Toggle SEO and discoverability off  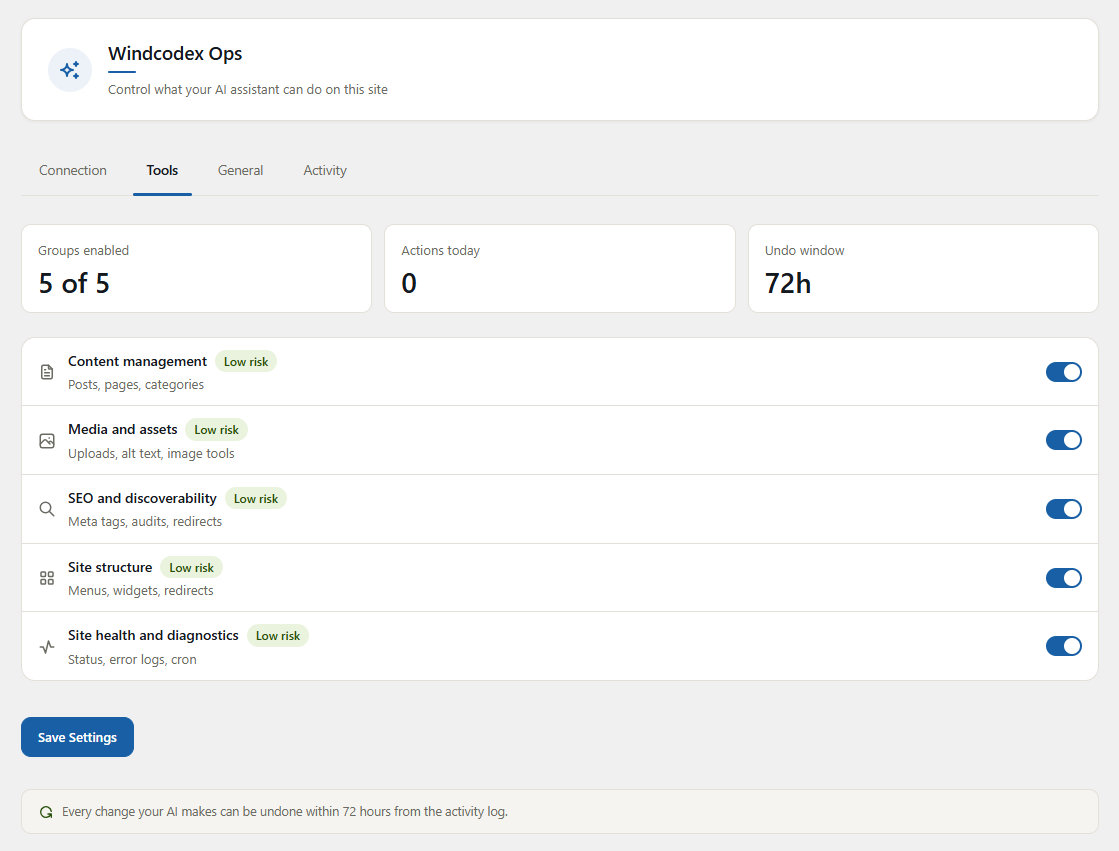tap(1063, 509)
